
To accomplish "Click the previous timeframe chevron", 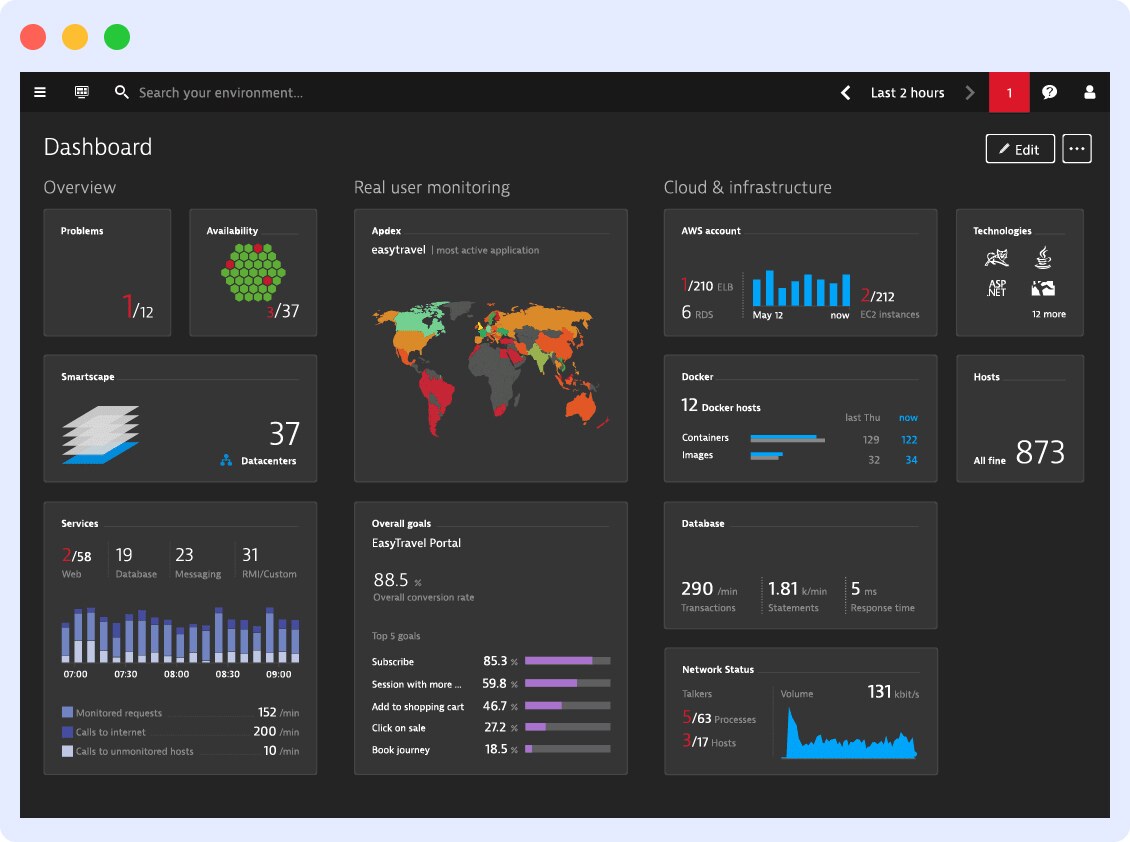I will coord(845,92).
